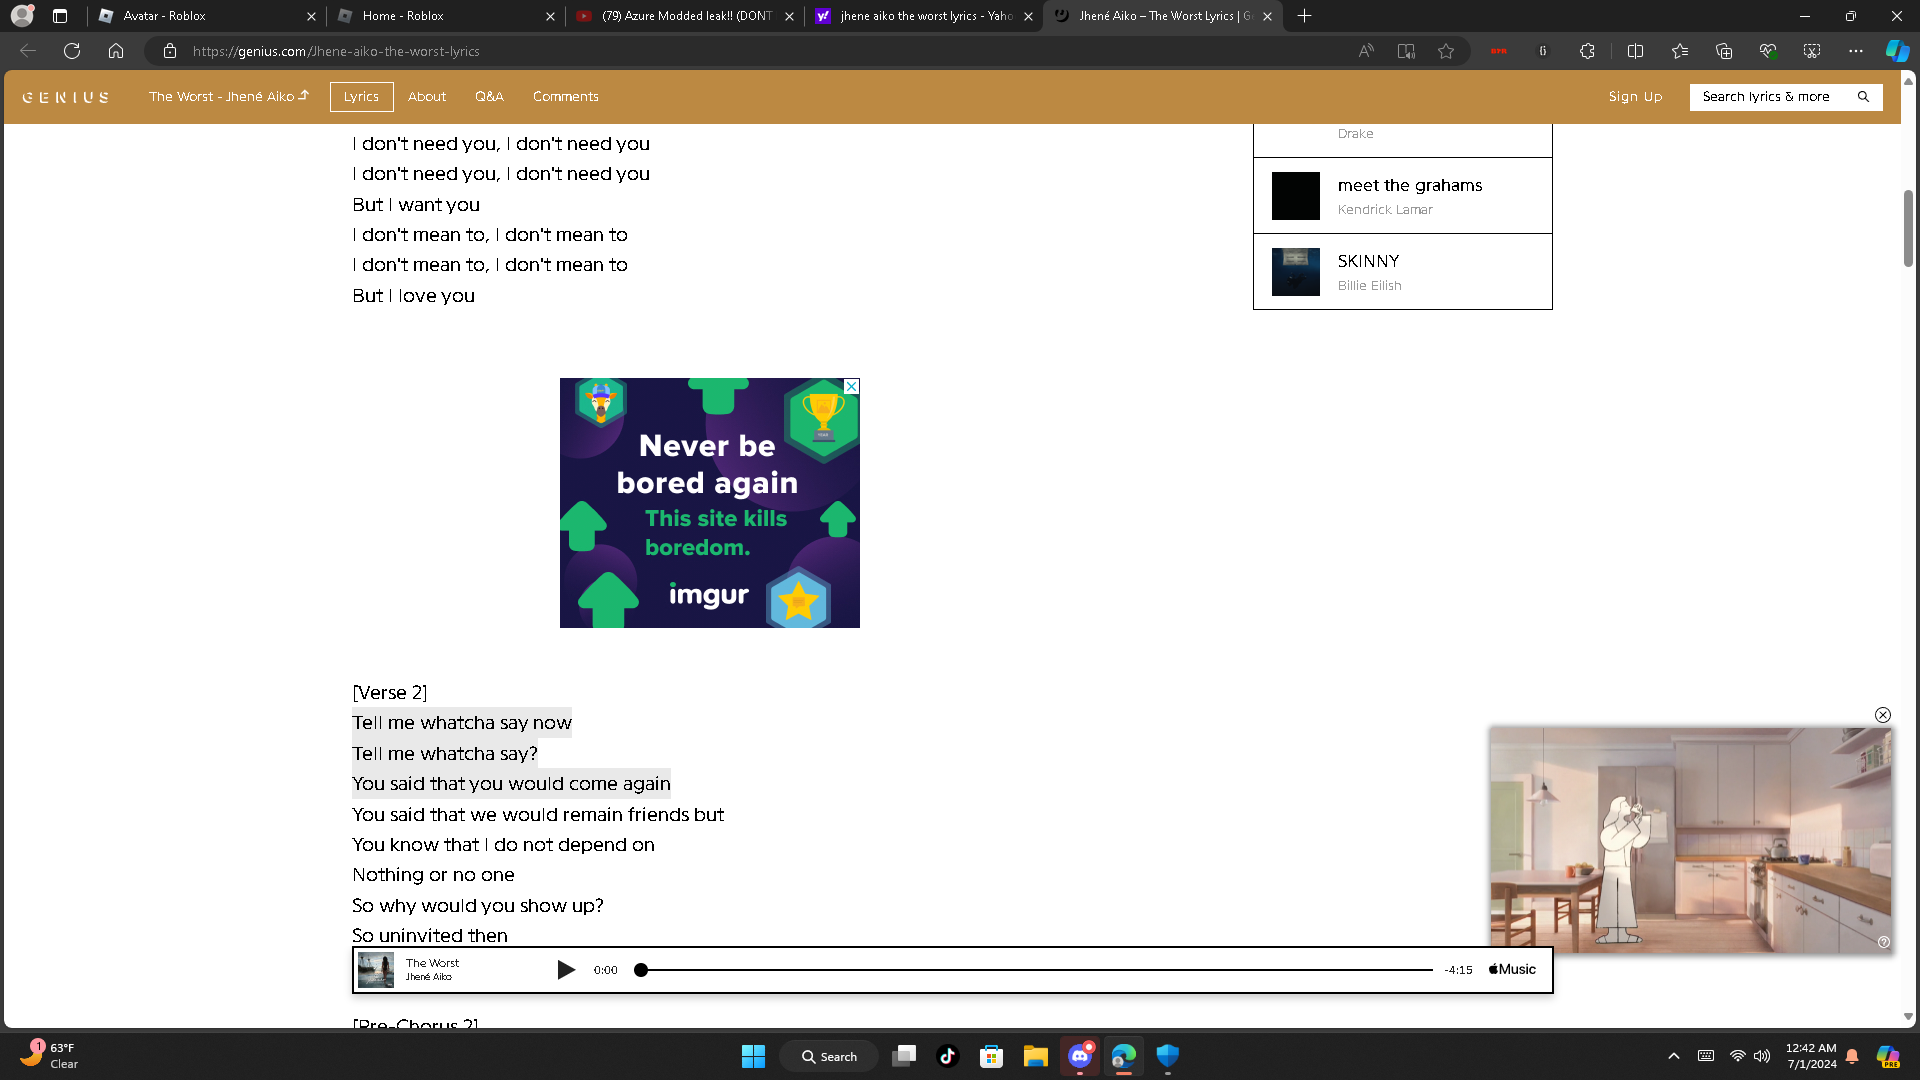
Task: Click the Sign Up link
Action: pyautogui.click(x=1635, y=97)
